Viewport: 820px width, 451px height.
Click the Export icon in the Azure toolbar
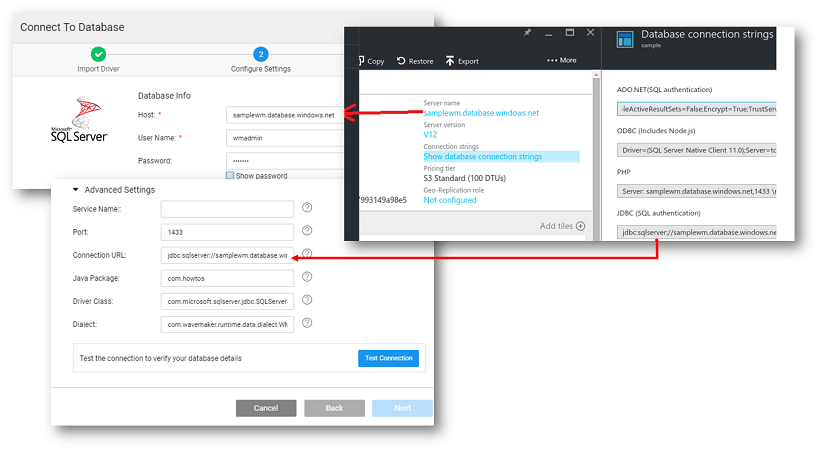pos(451,61)
